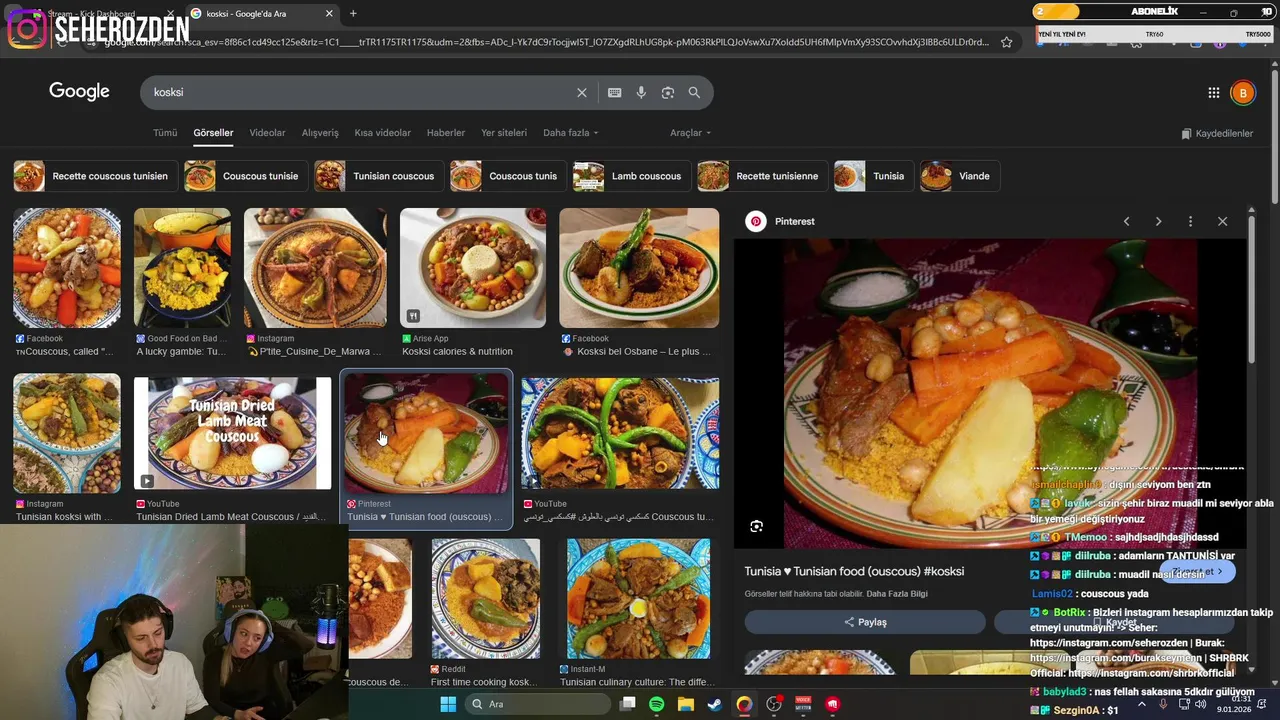The height and width of the screenshot is (720, 1280).
Task: Open the 'Kısa videolar' tab
Action: point(382,133)
